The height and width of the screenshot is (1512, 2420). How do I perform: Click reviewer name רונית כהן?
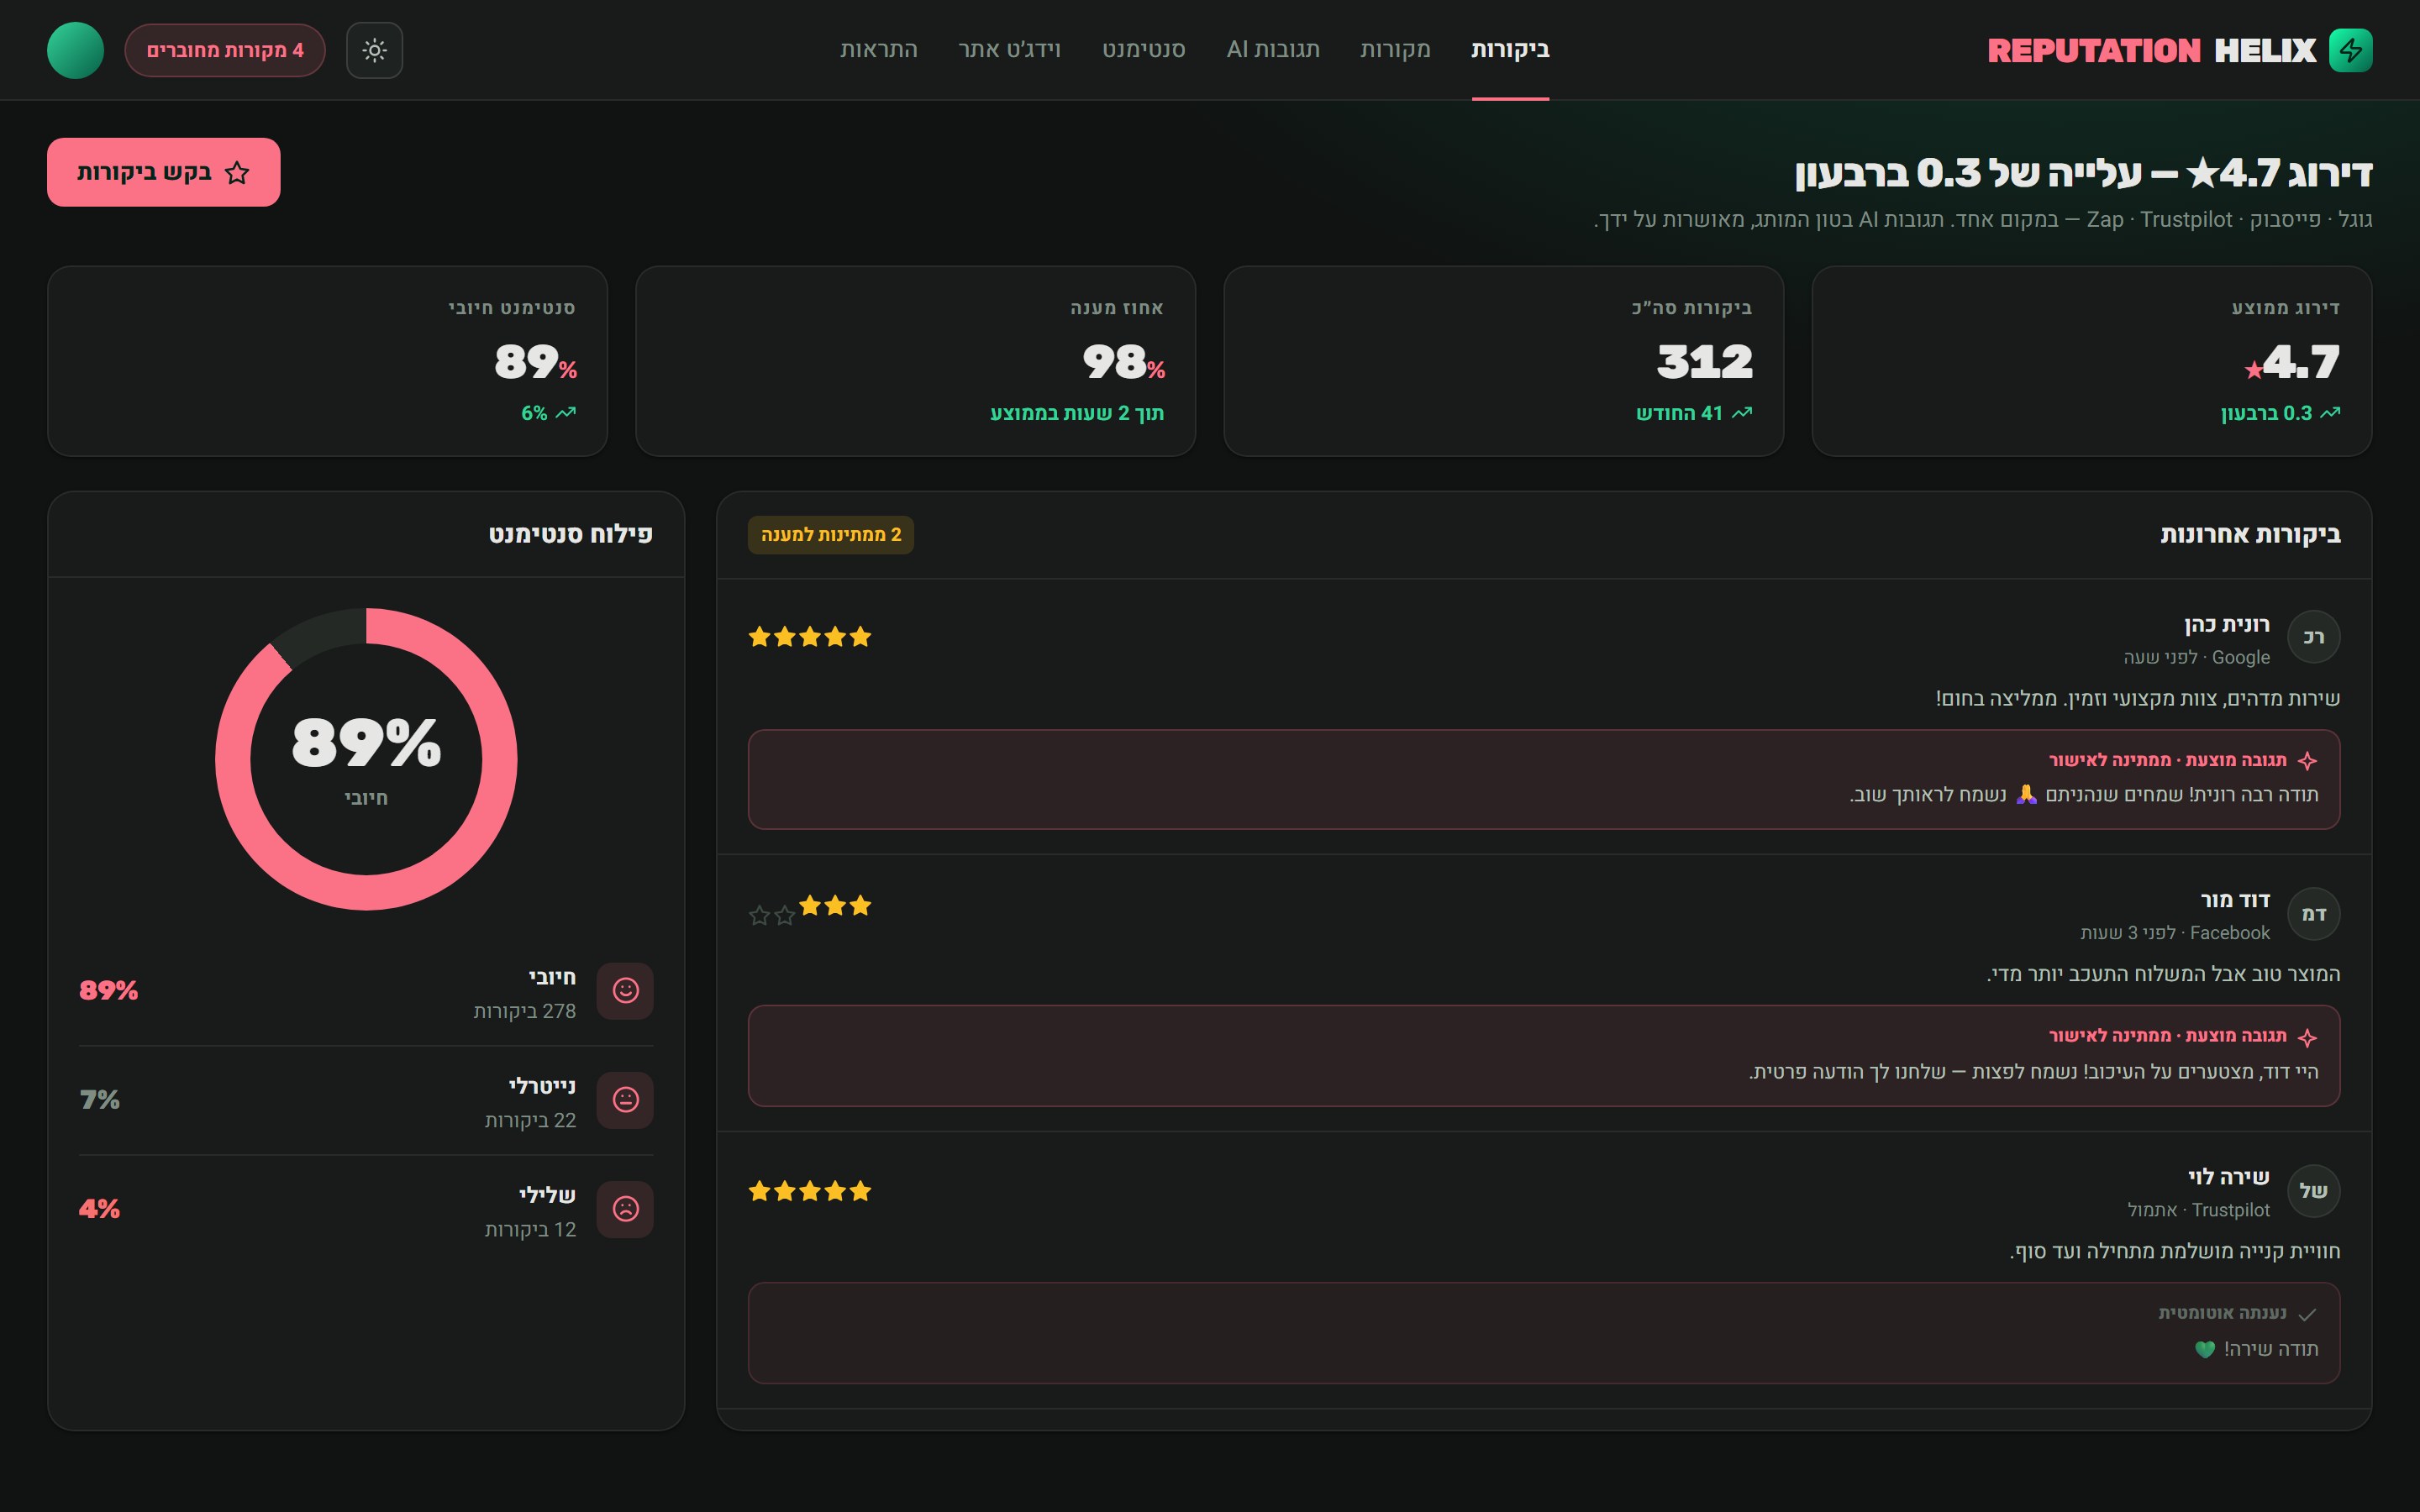click(2226, 624)
